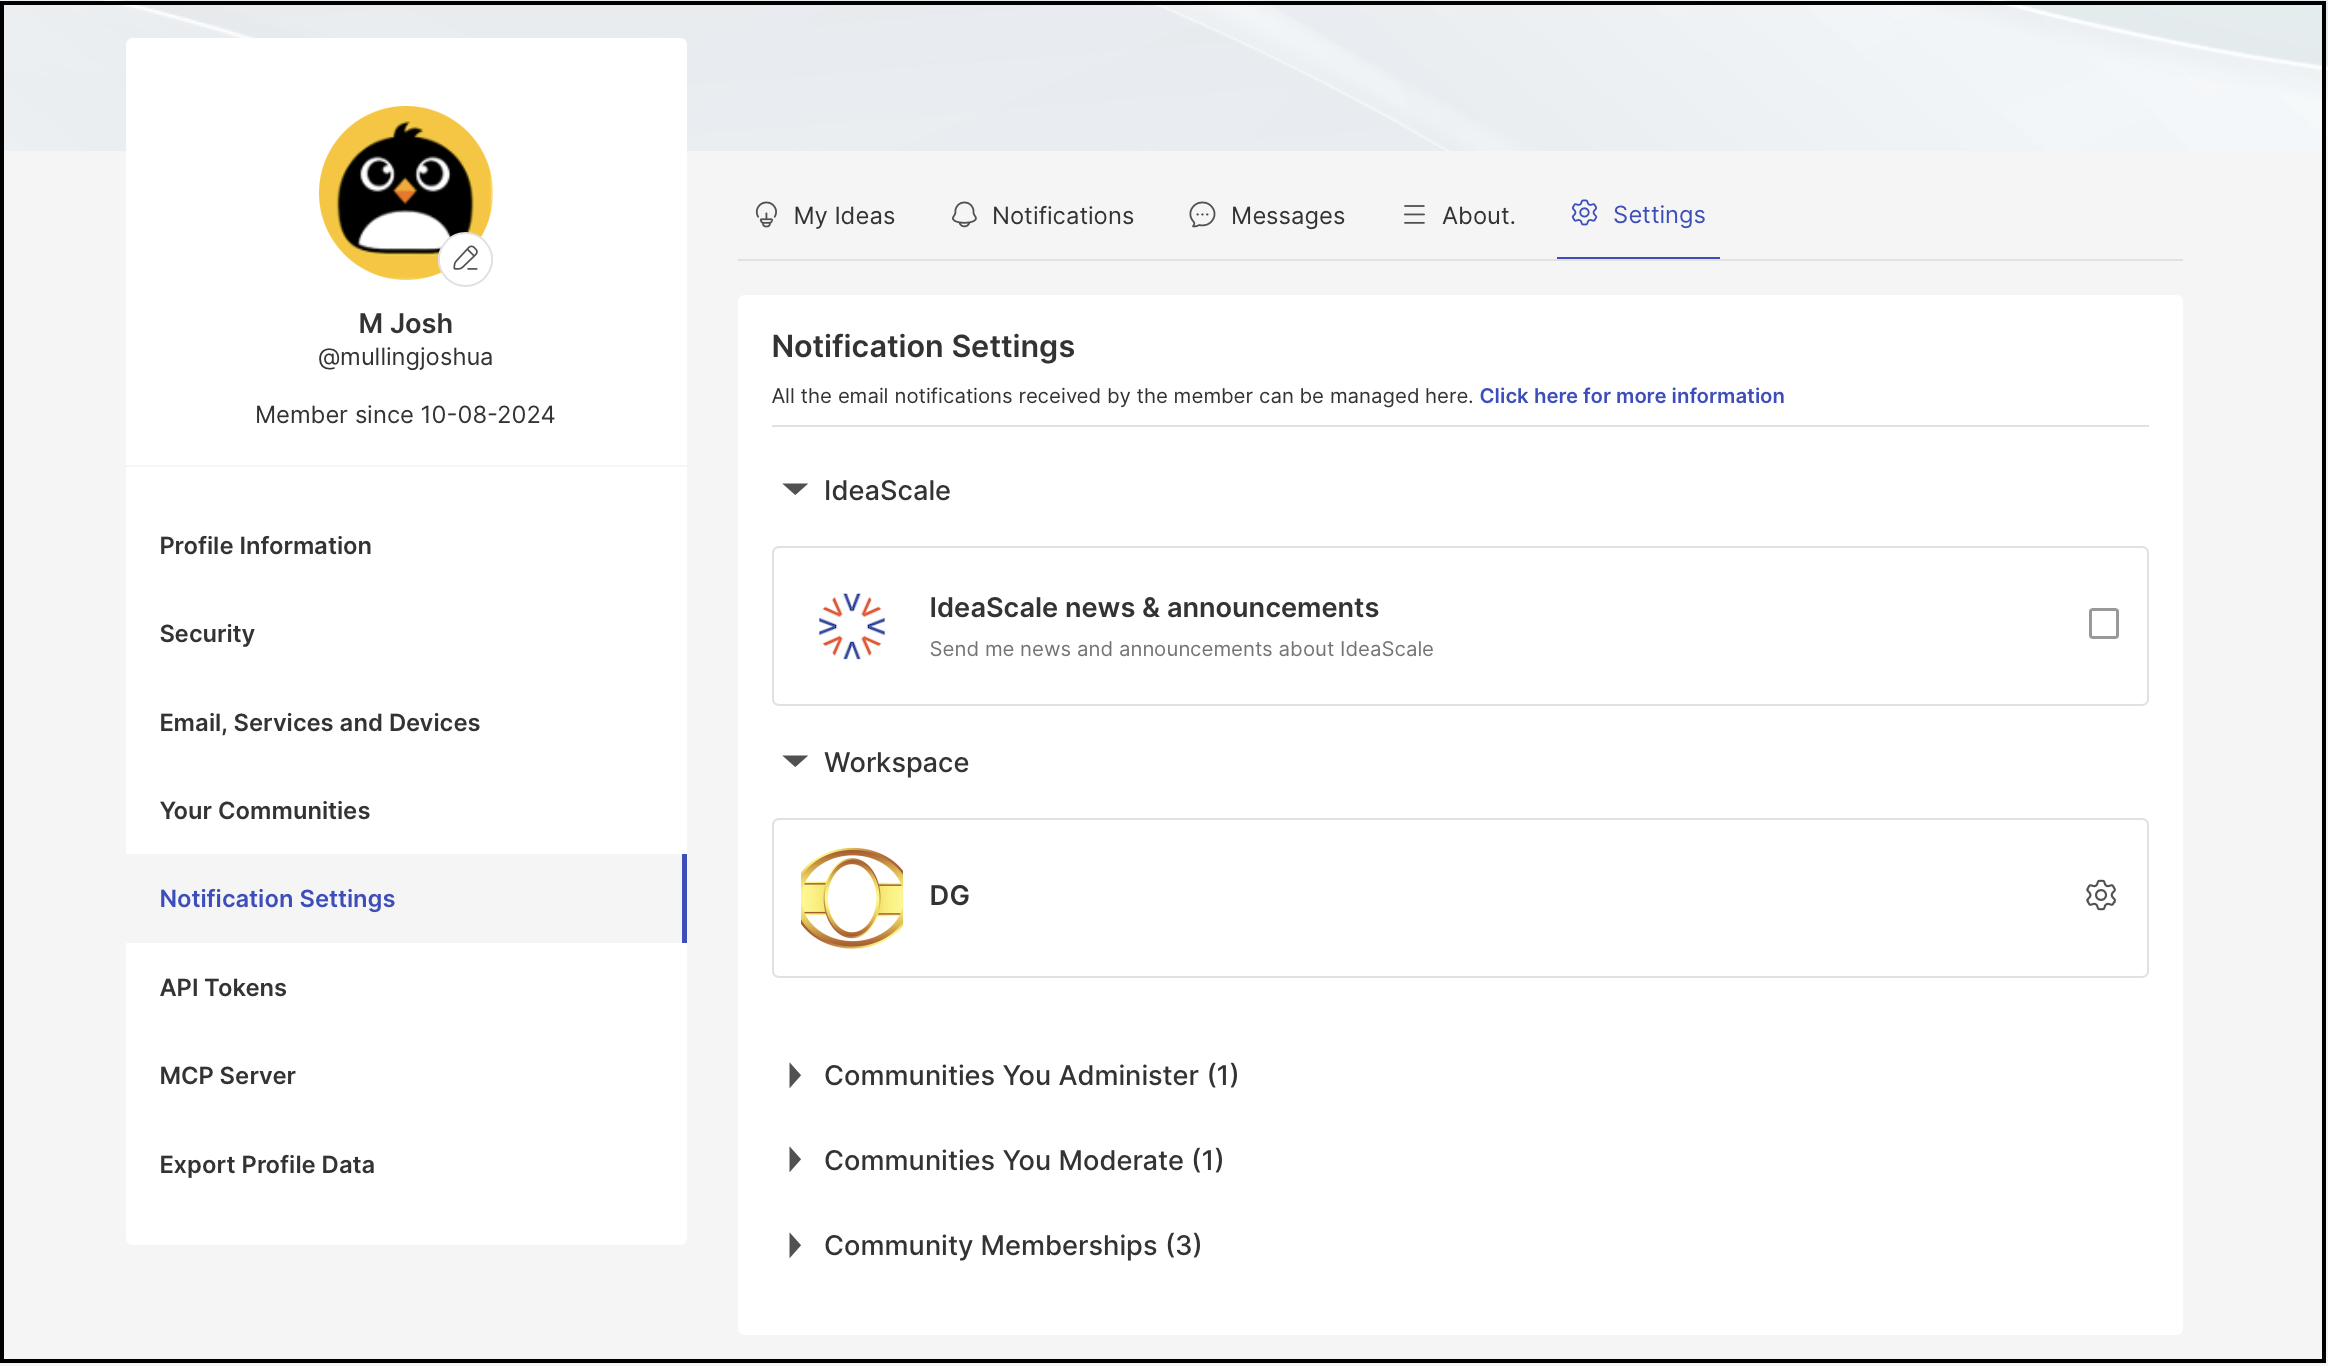
Task: Click the pencil edit avatar icon
Action: [x=465, y=259]
